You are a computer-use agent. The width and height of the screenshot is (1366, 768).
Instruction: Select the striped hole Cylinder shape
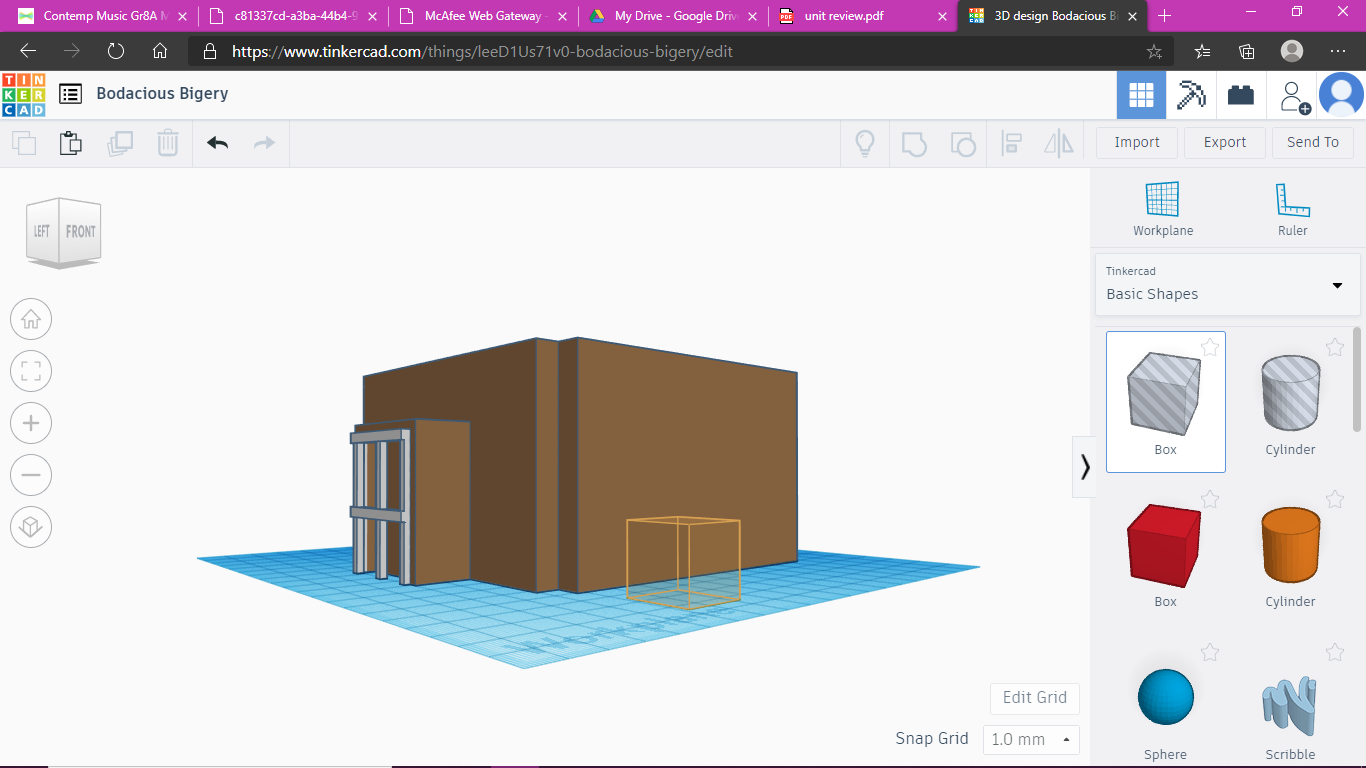(x=1290, y=401)
